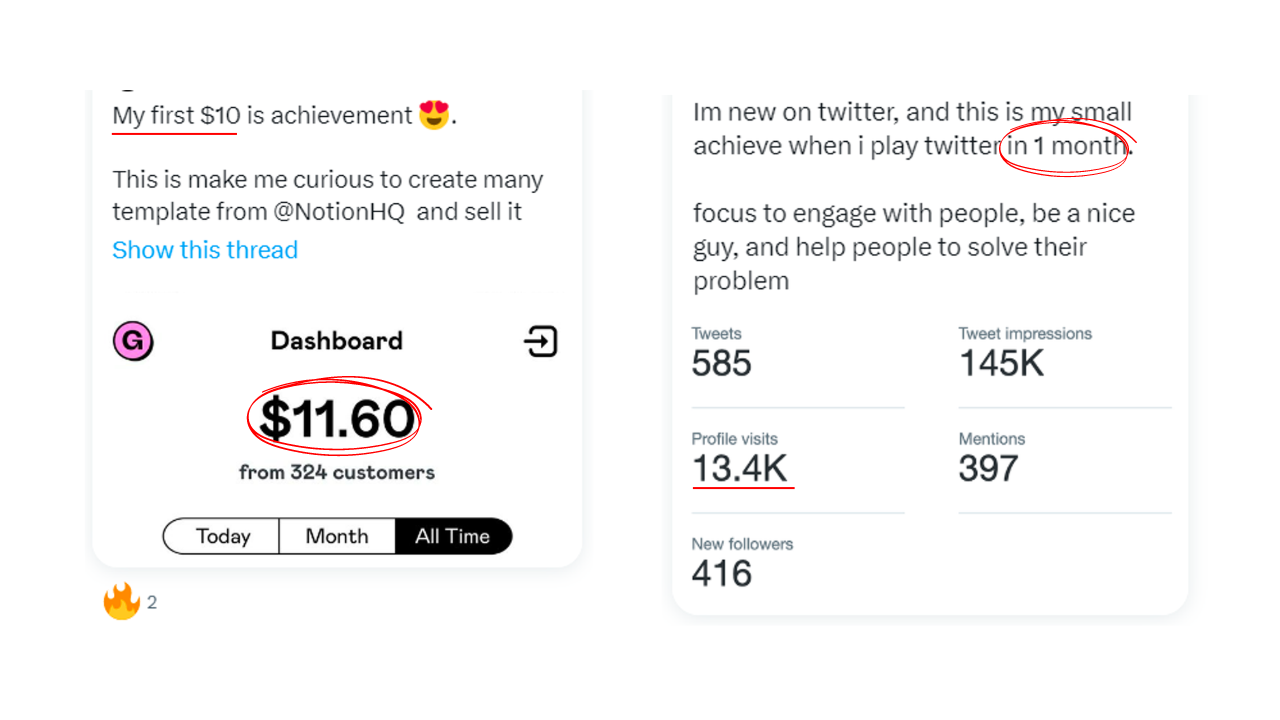Click the pink Gumroad G logo icon
Screen dimensions: 1280x720
coord(133,342)
